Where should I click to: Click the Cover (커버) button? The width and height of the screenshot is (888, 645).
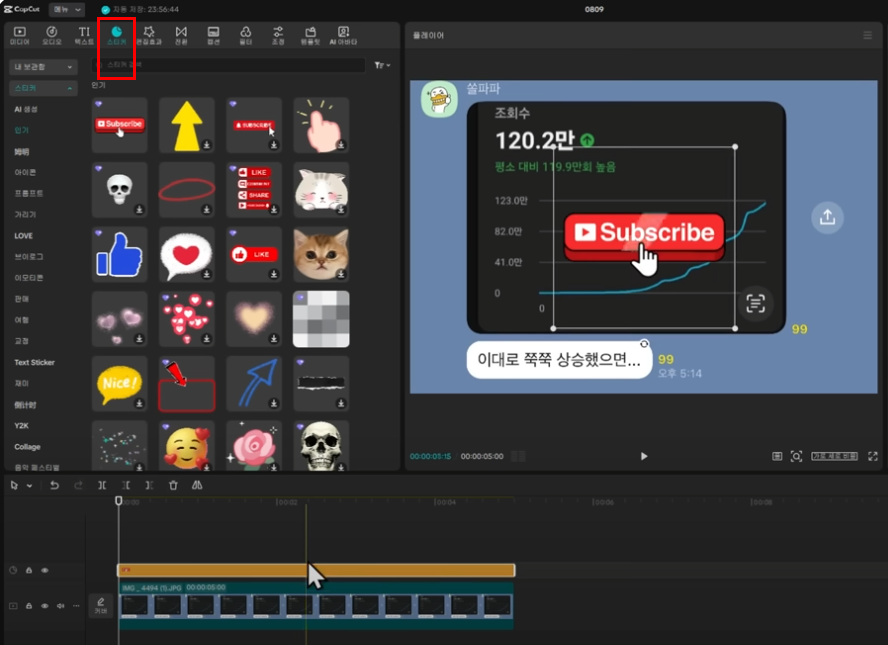pyautogui.click(x=101, y=605)
